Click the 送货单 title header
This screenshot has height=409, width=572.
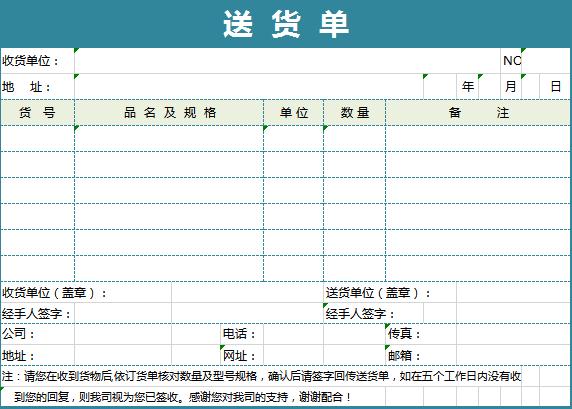tap(286, 24)
